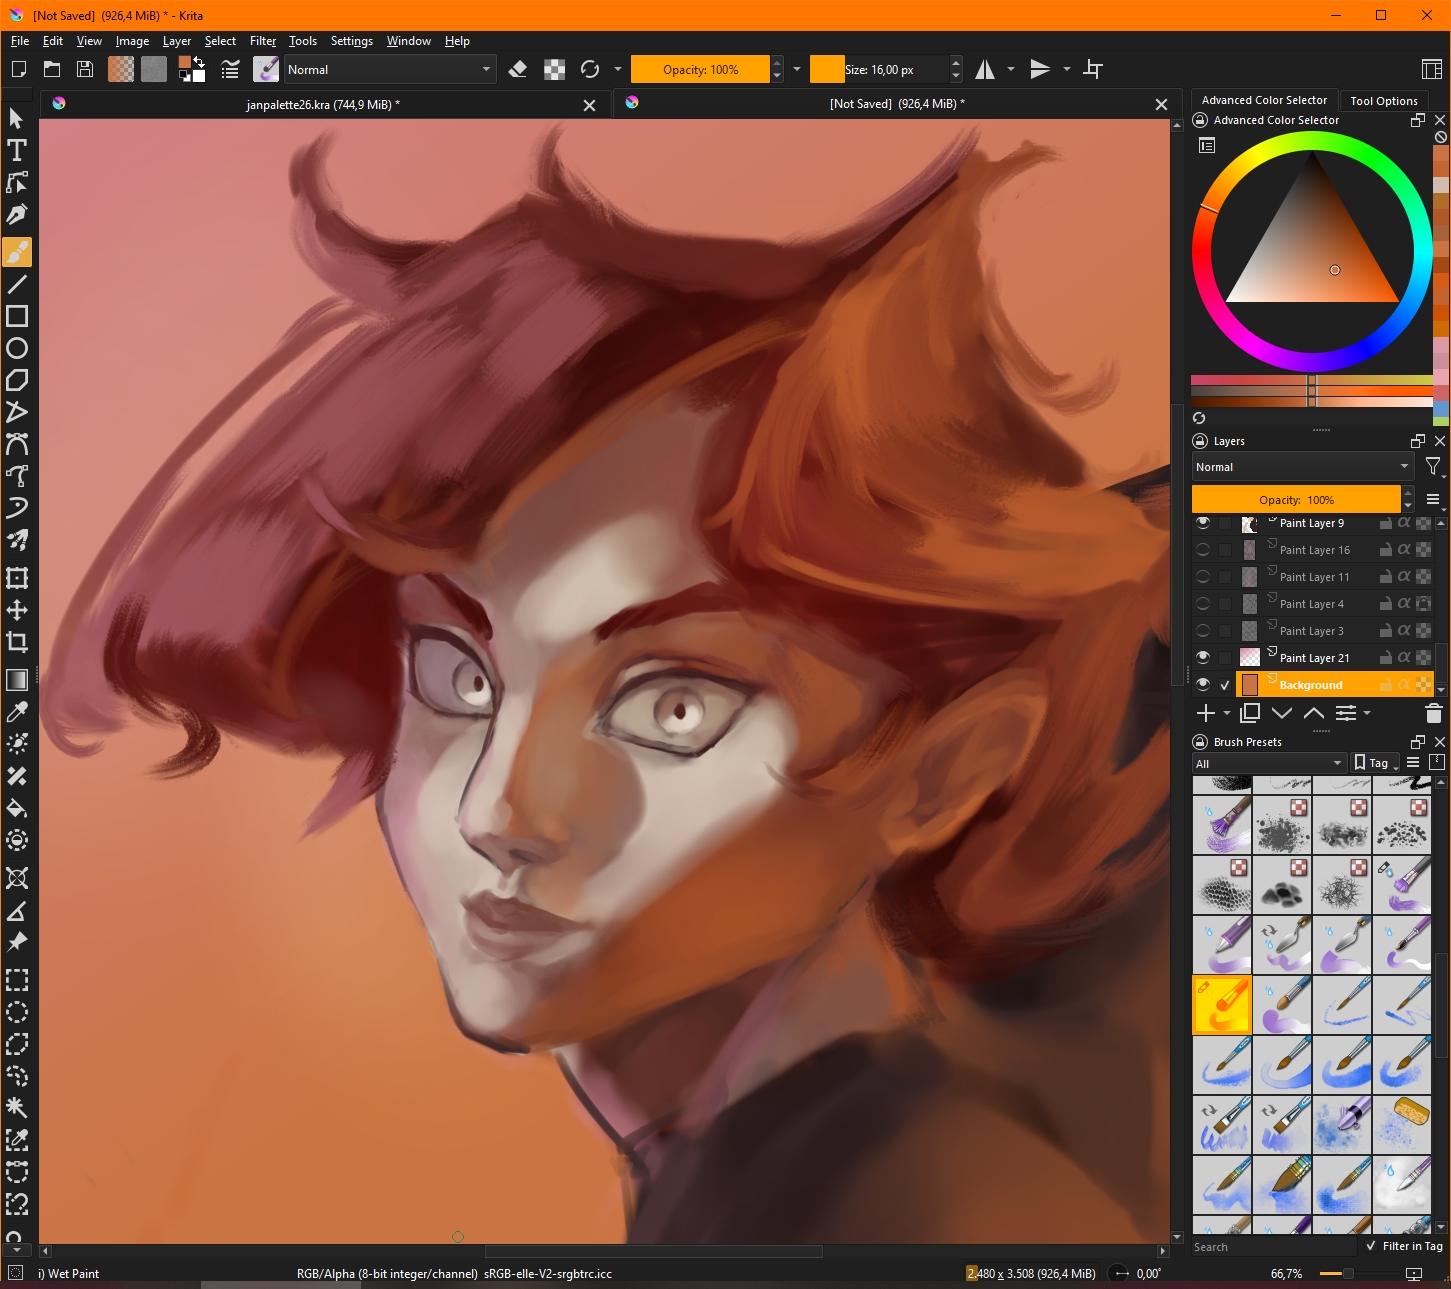Select the Gradient tool
Image resolution: width=1451 pixels, height=1289 pixels.
[17, 680]
